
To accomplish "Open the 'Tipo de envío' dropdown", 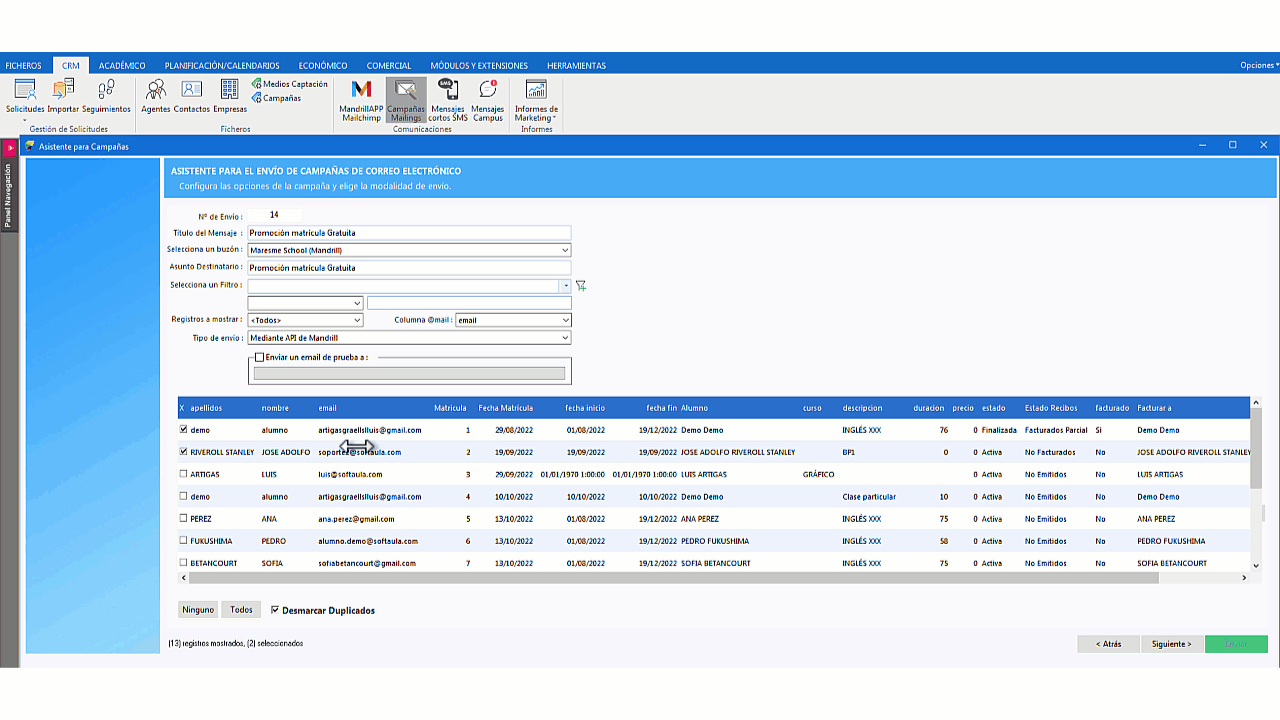I will point(565,338).
